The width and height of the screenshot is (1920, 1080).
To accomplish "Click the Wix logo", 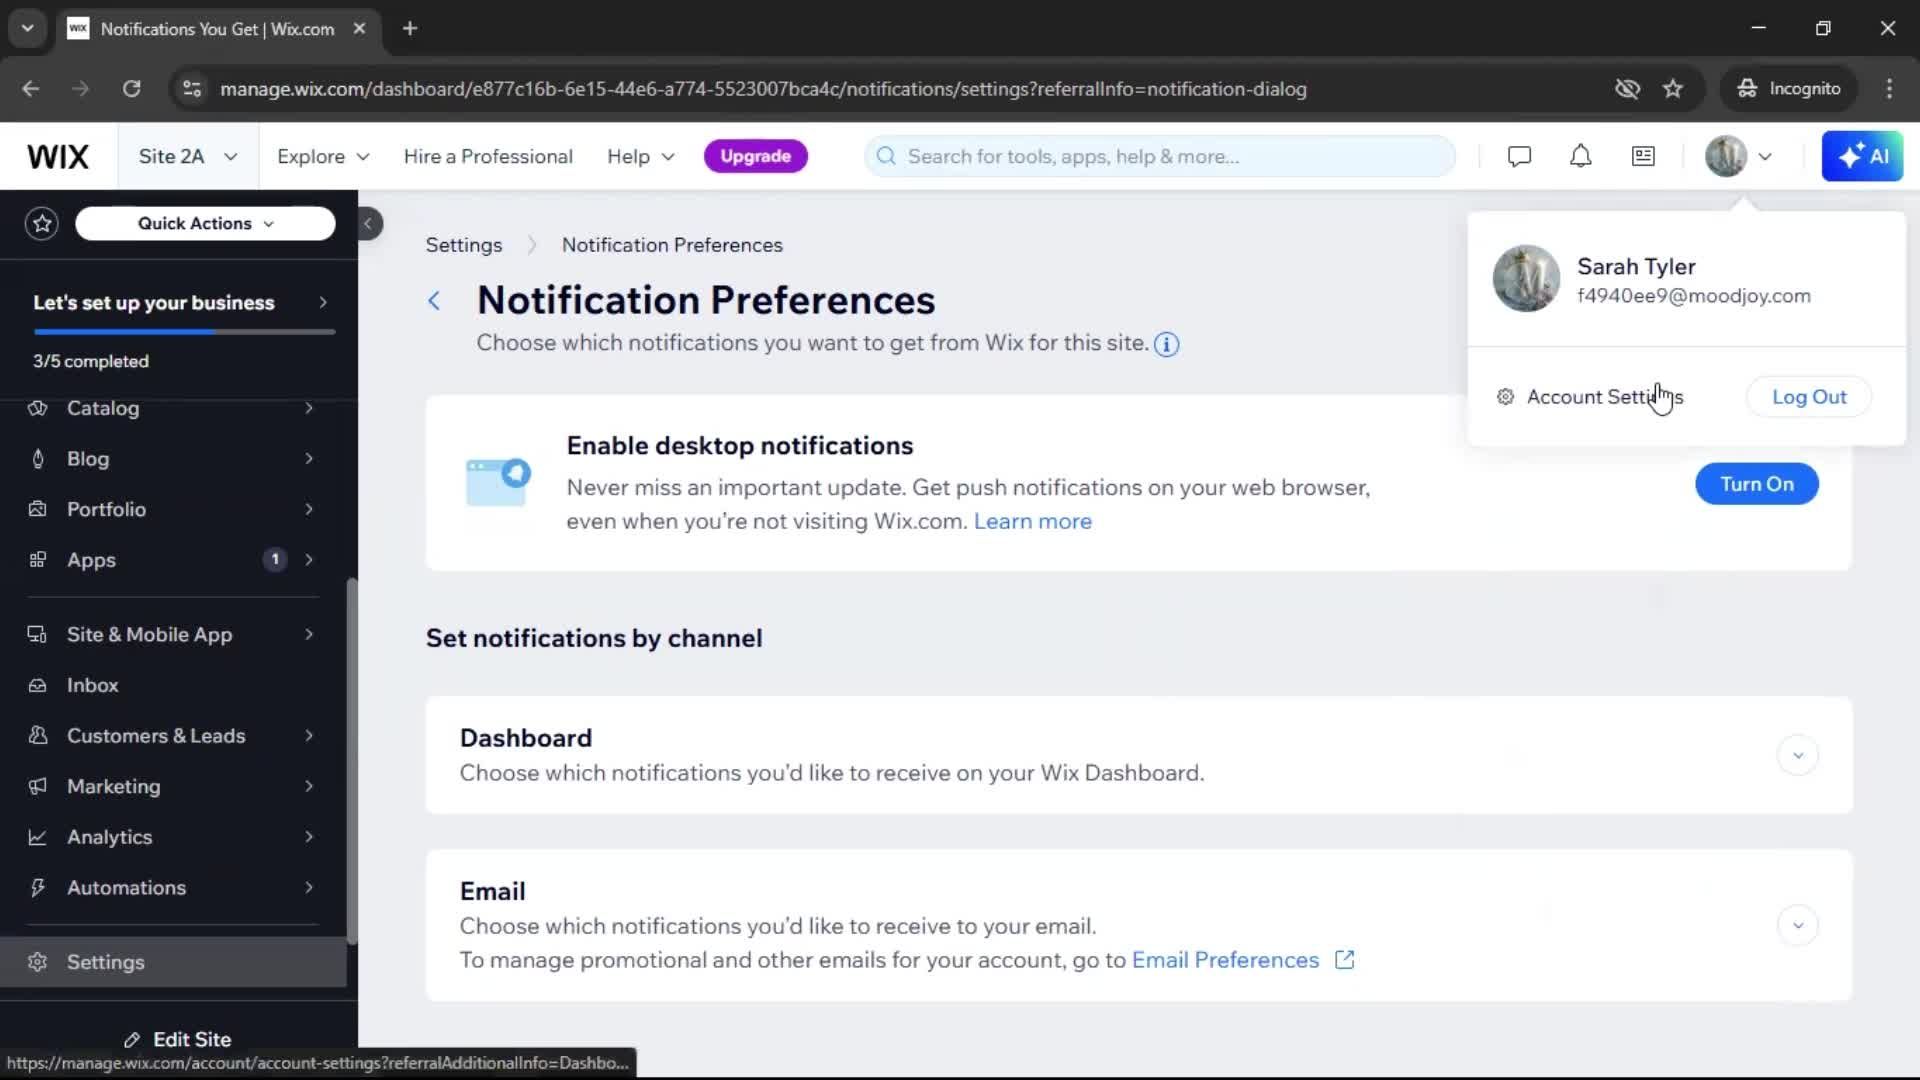I will (58, 157).
